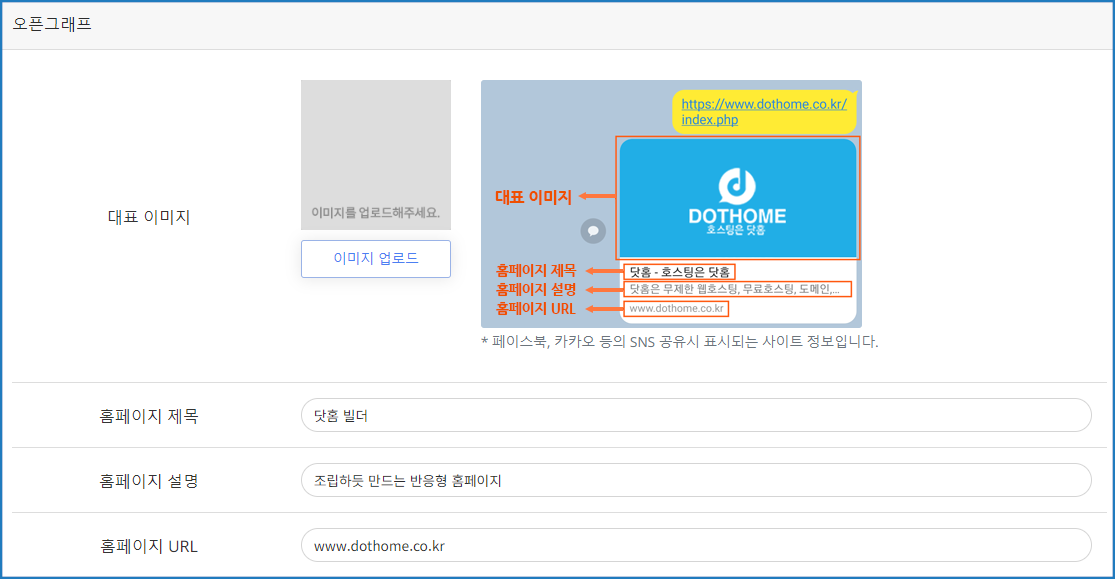This screenshot has height=579, width=1115.
Task: Click the outlined www.dothome.co.kr text in preview card
Action: pyautogui.click(x=676, y=308)
